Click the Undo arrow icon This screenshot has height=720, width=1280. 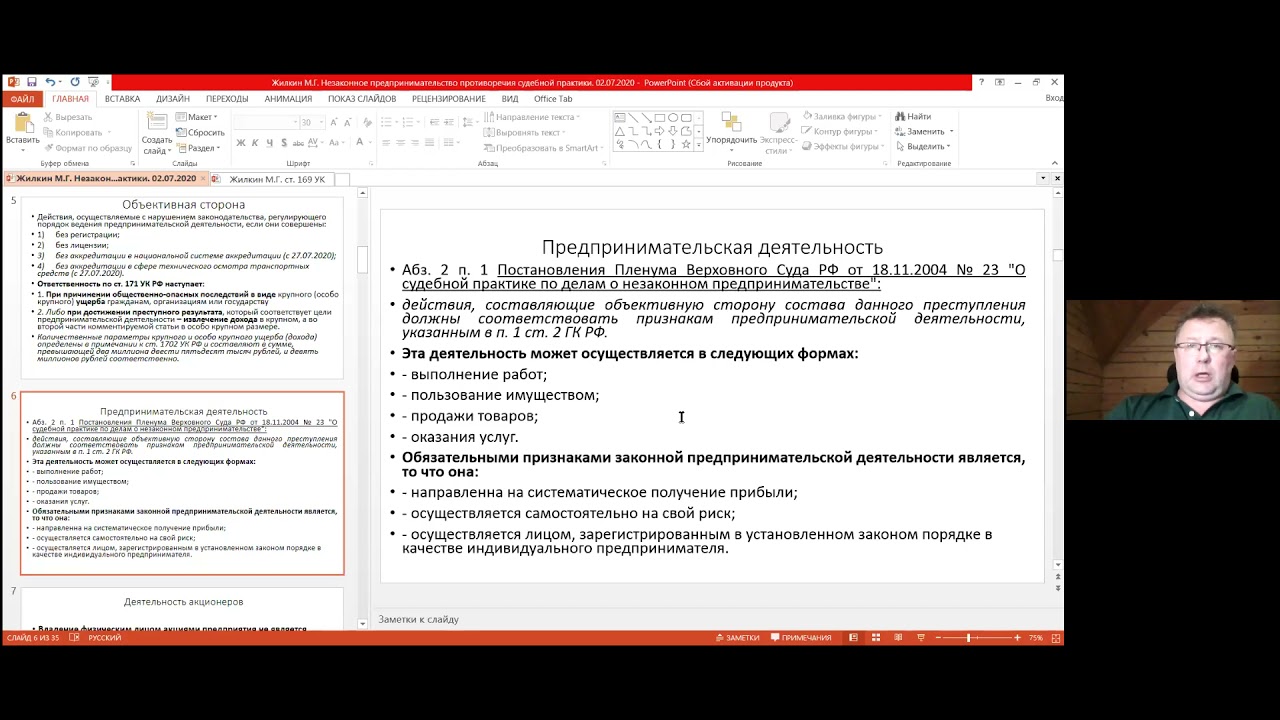(50, 82)
